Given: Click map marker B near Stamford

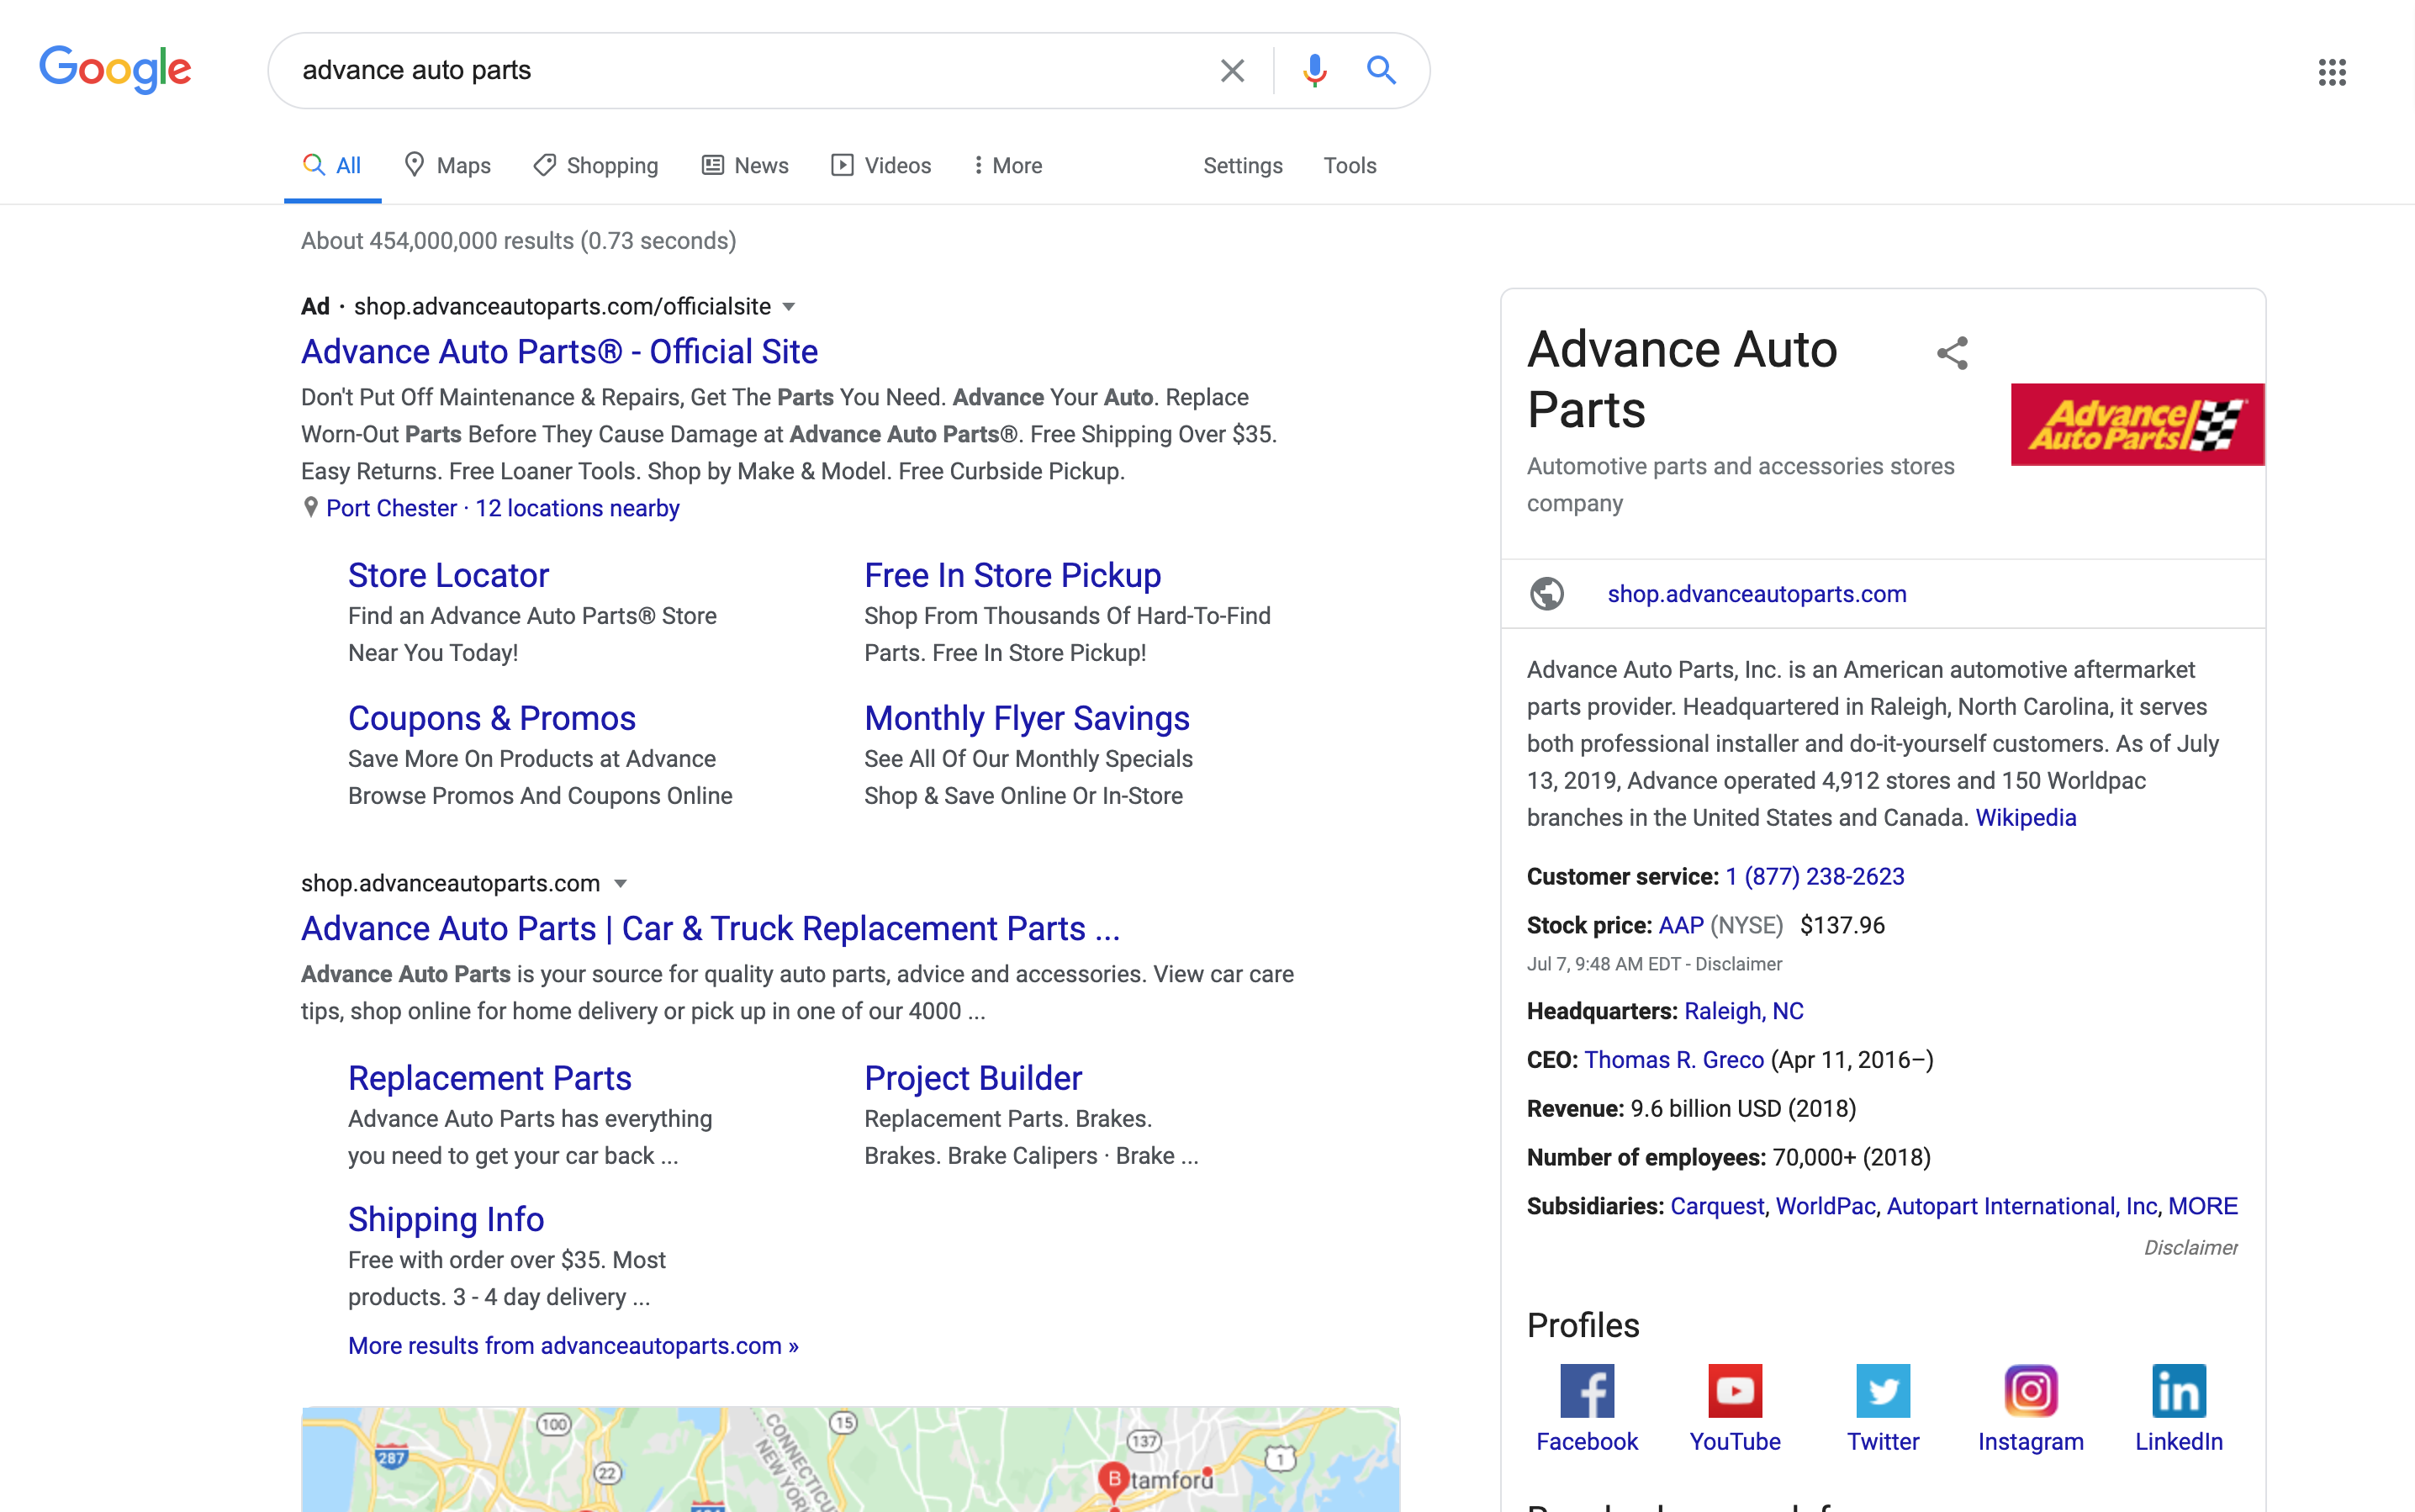Looking at the screenshot, I should coord(1113,1481).
